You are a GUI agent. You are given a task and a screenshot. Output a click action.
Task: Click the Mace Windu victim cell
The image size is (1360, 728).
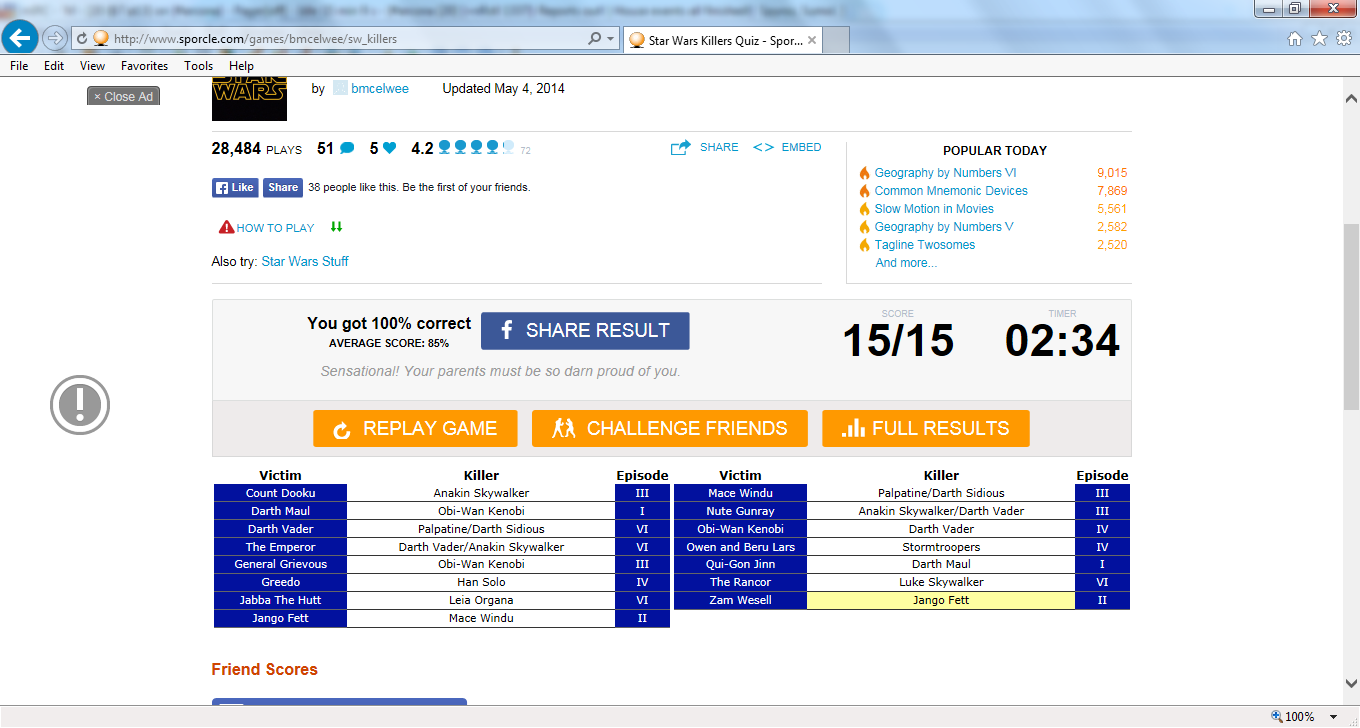[x=740, y=493]
